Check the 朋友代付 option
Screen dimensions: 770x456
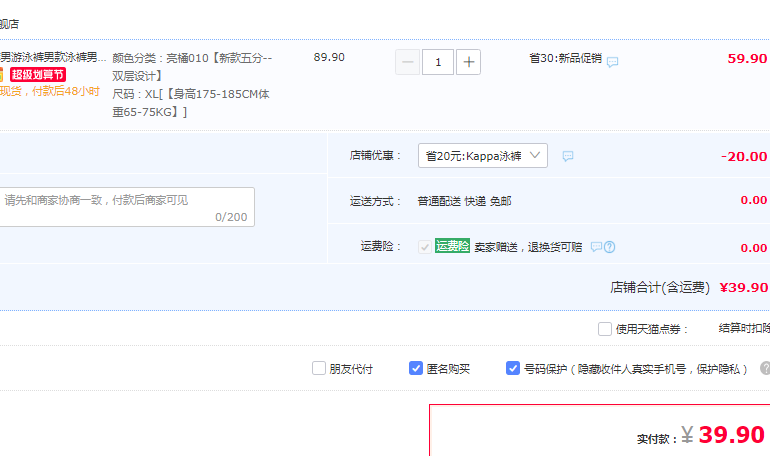[319, 368]
